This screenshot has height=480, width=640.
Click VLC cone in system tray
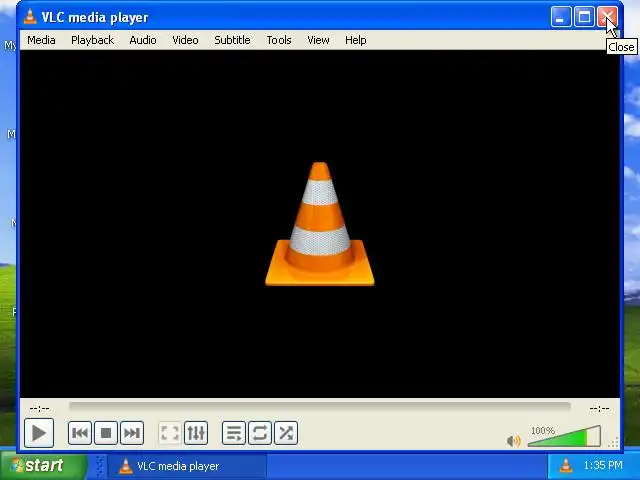[x=566, y=466]
